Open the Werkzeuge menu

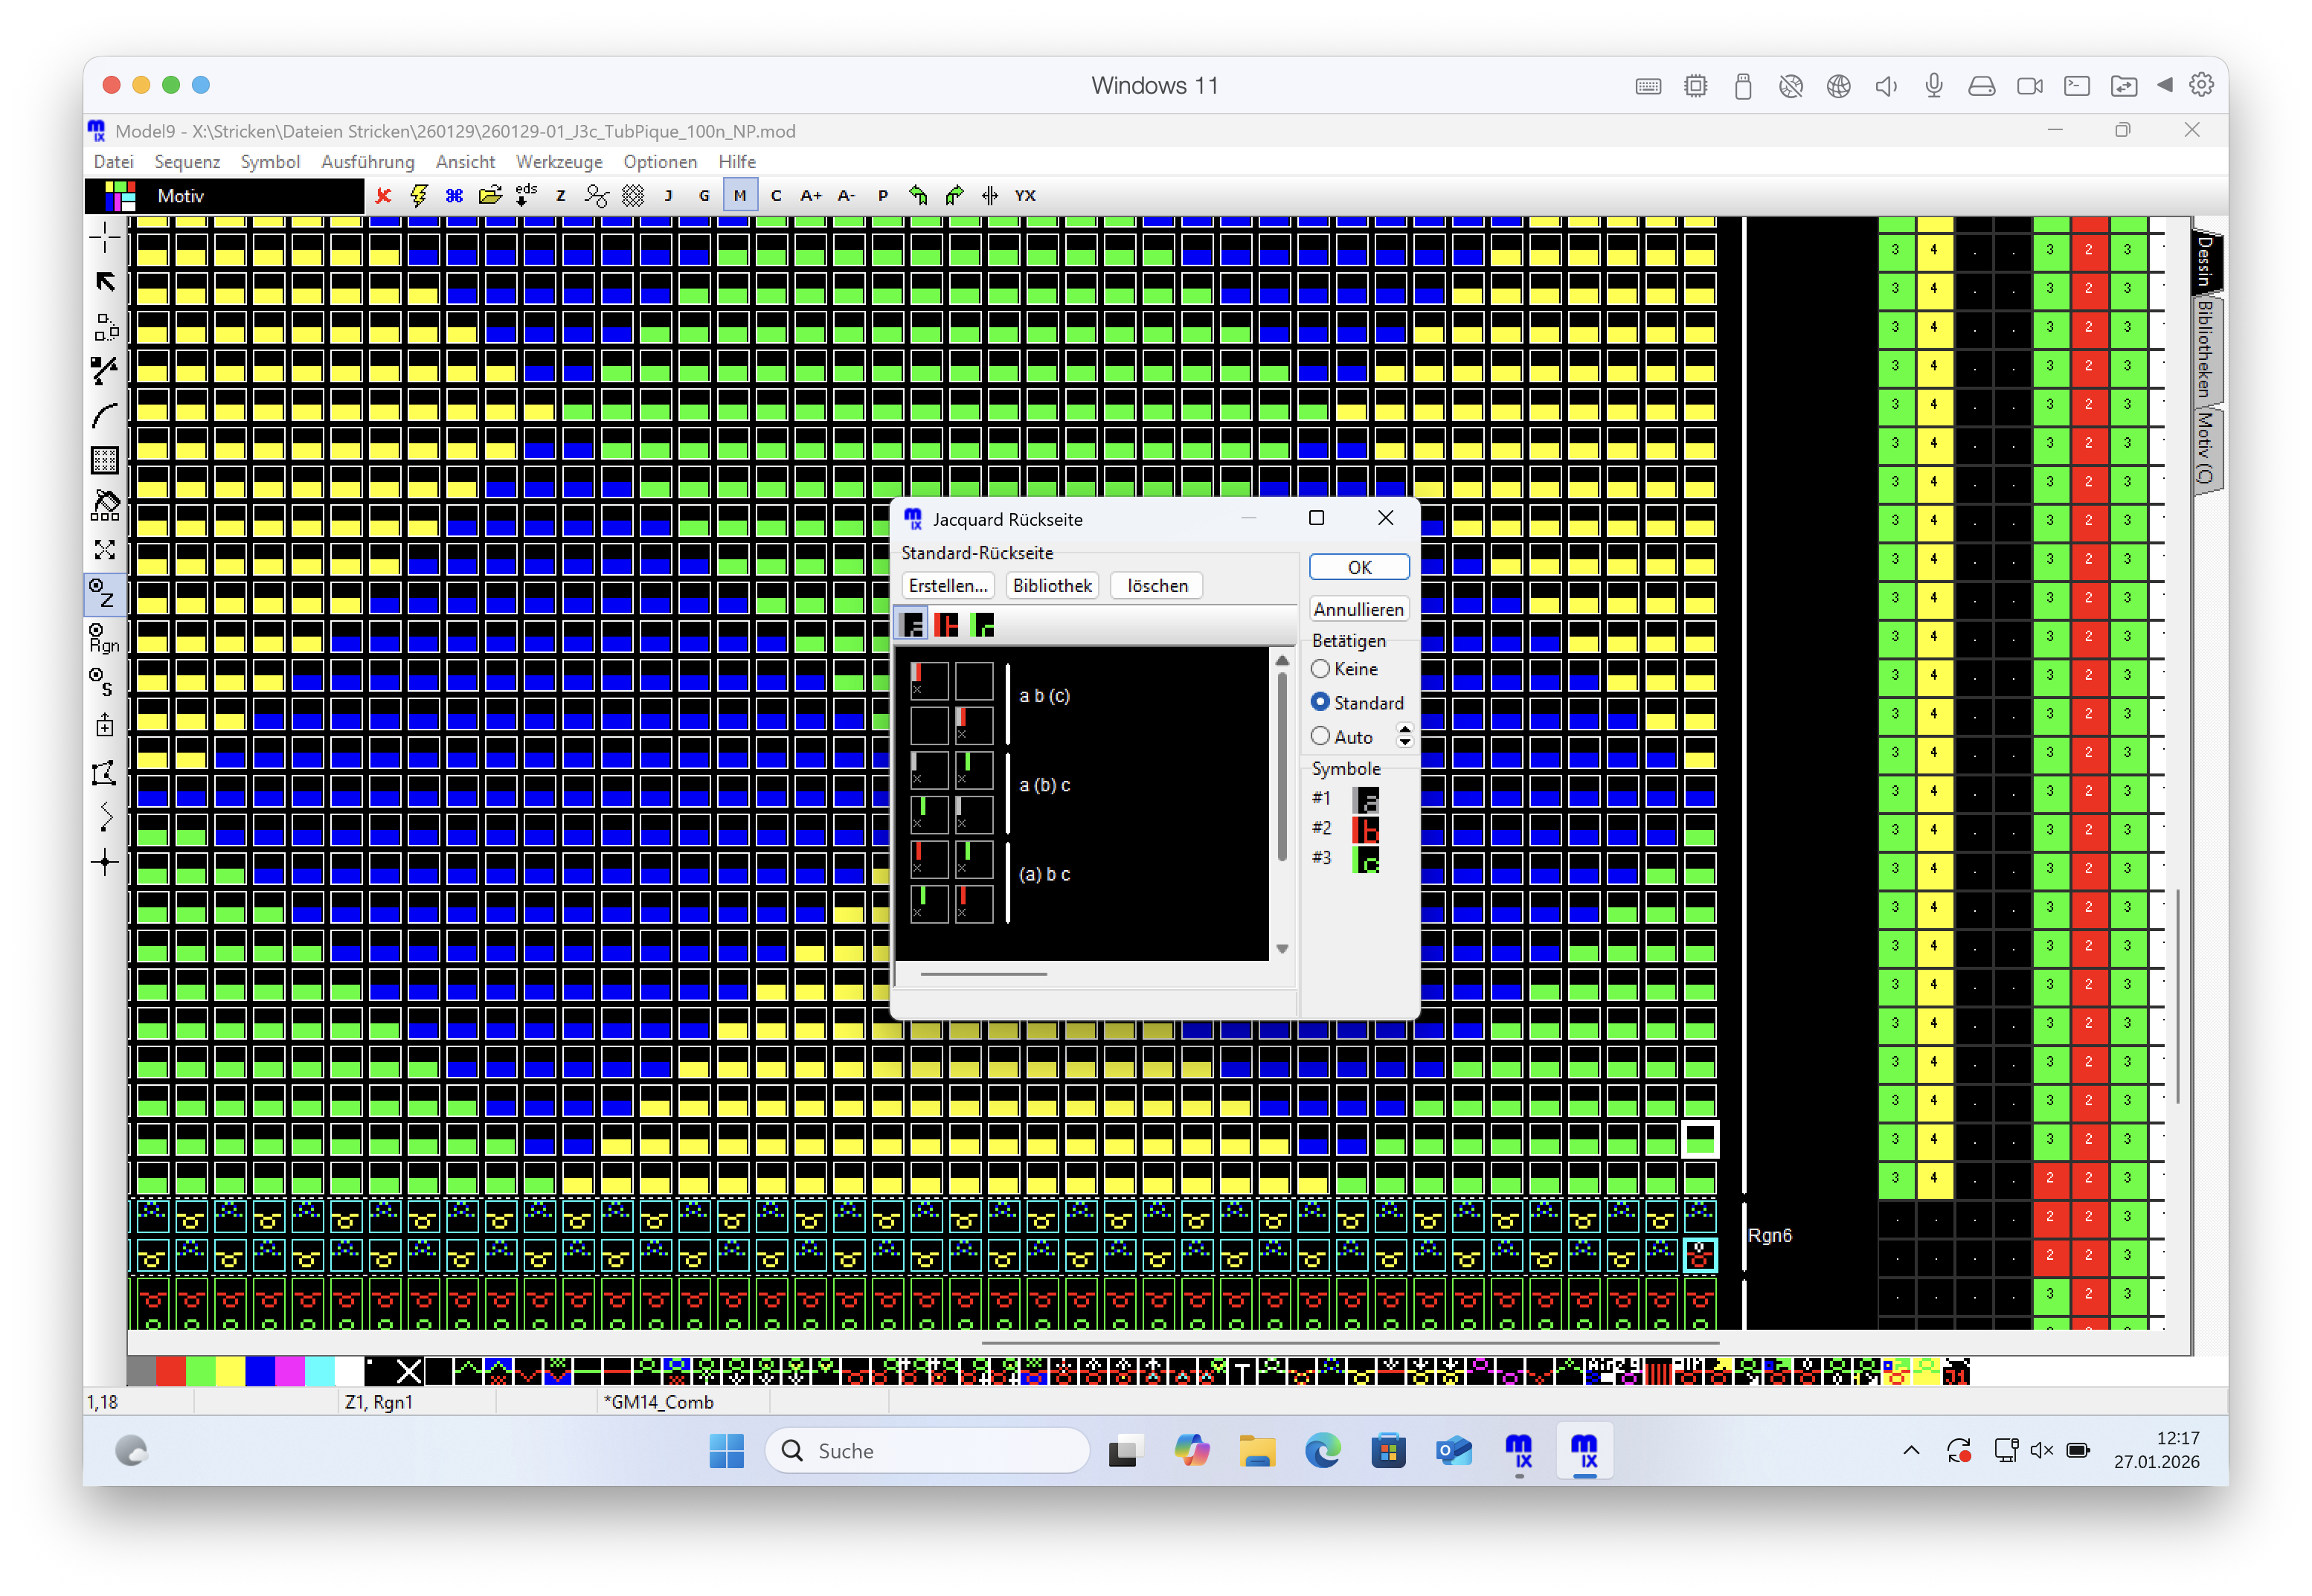pyautogui.click(x=559, y=162)
